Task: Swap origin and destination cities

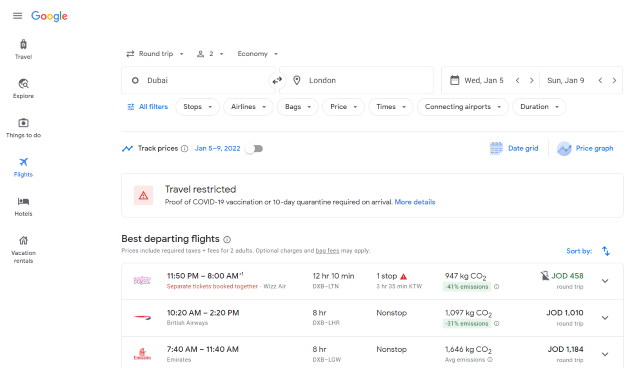Action: pyautogui.click(x=277, y=80)
